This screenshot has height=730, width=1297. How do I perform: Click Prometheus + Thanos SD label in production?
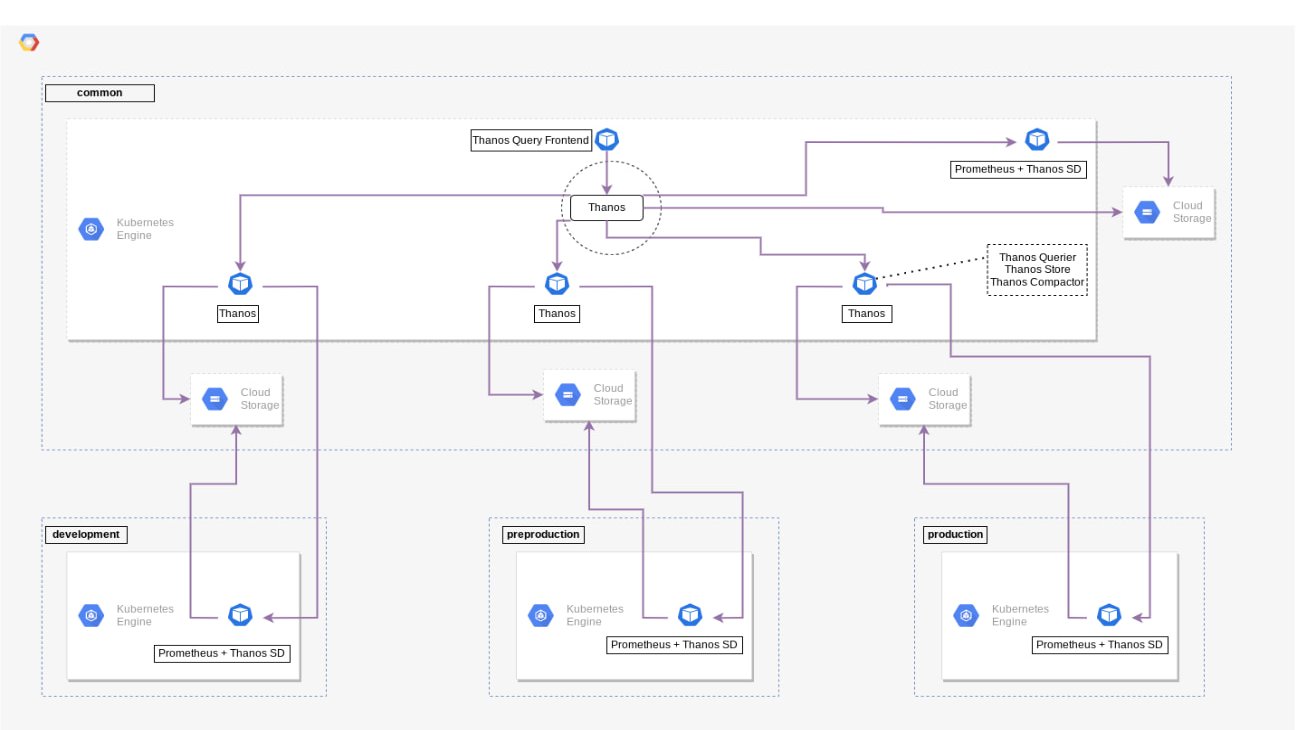(x=1100, y=645)
